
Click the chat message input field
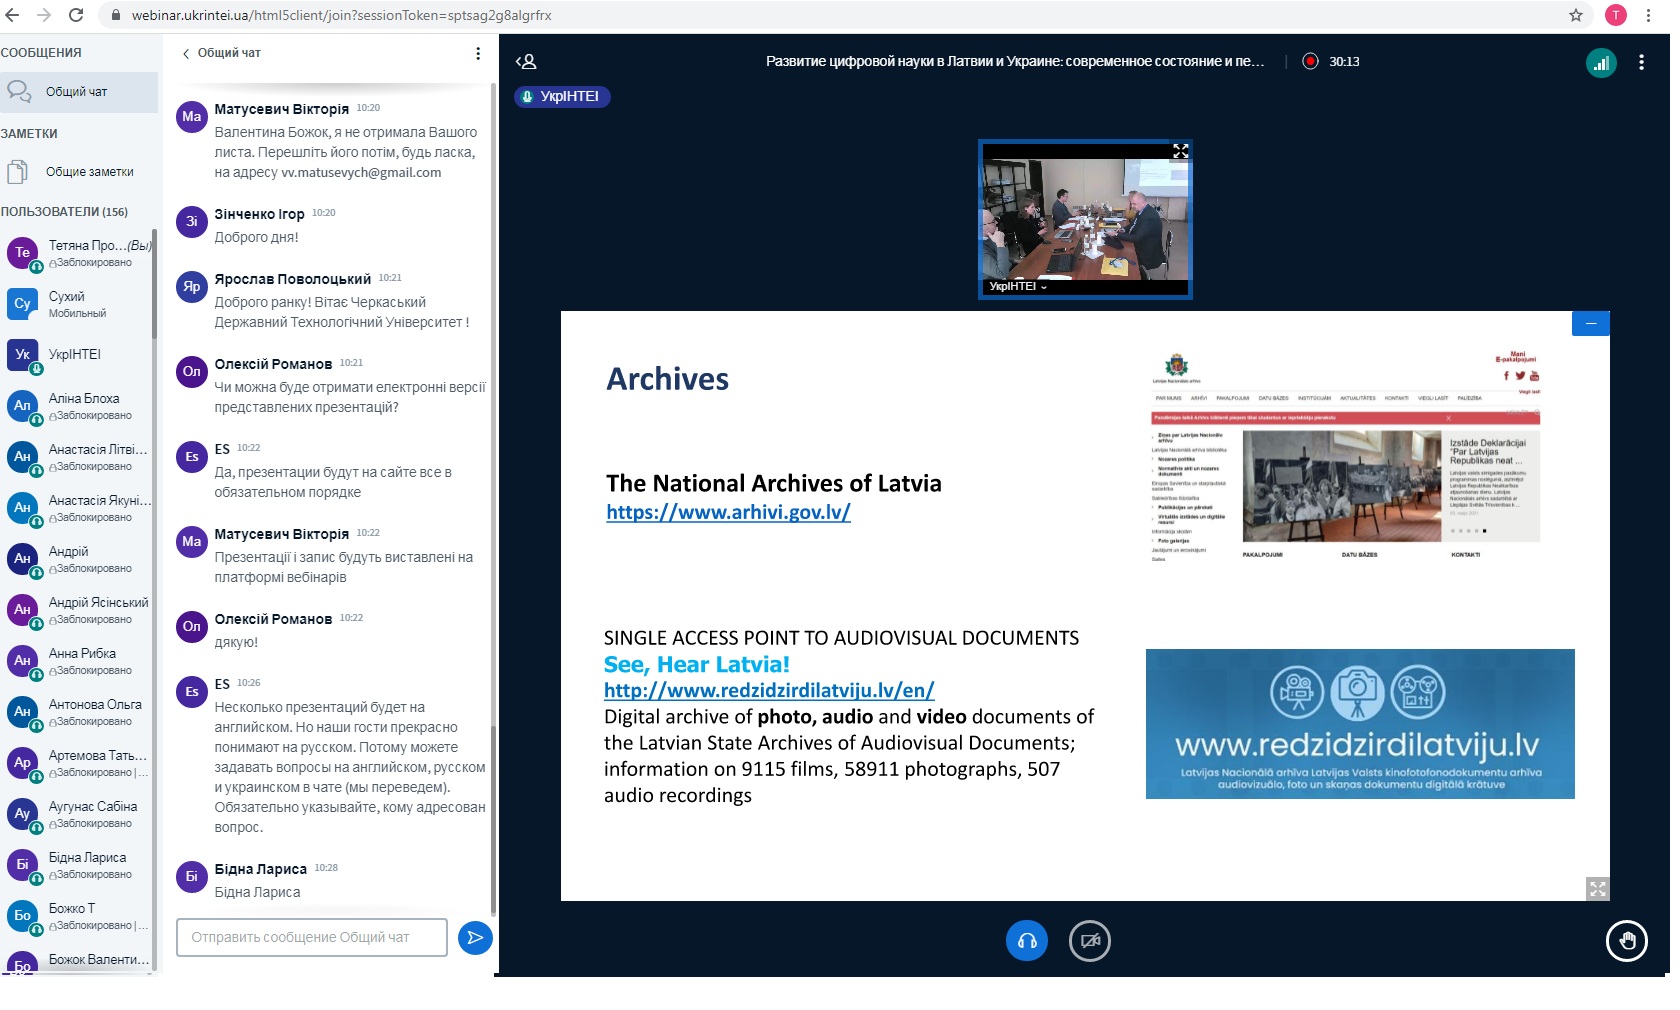[311, 937]
